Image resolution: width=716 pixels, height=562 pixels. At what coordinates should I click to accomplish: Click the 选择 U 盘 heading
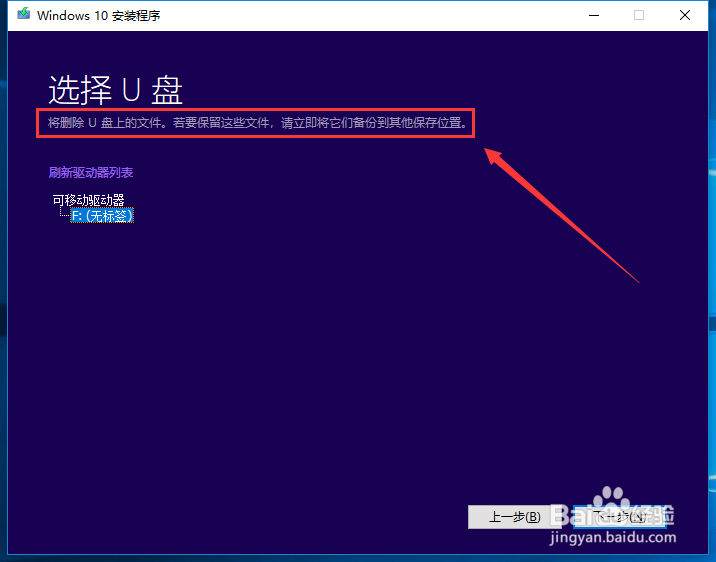(116, 90)
